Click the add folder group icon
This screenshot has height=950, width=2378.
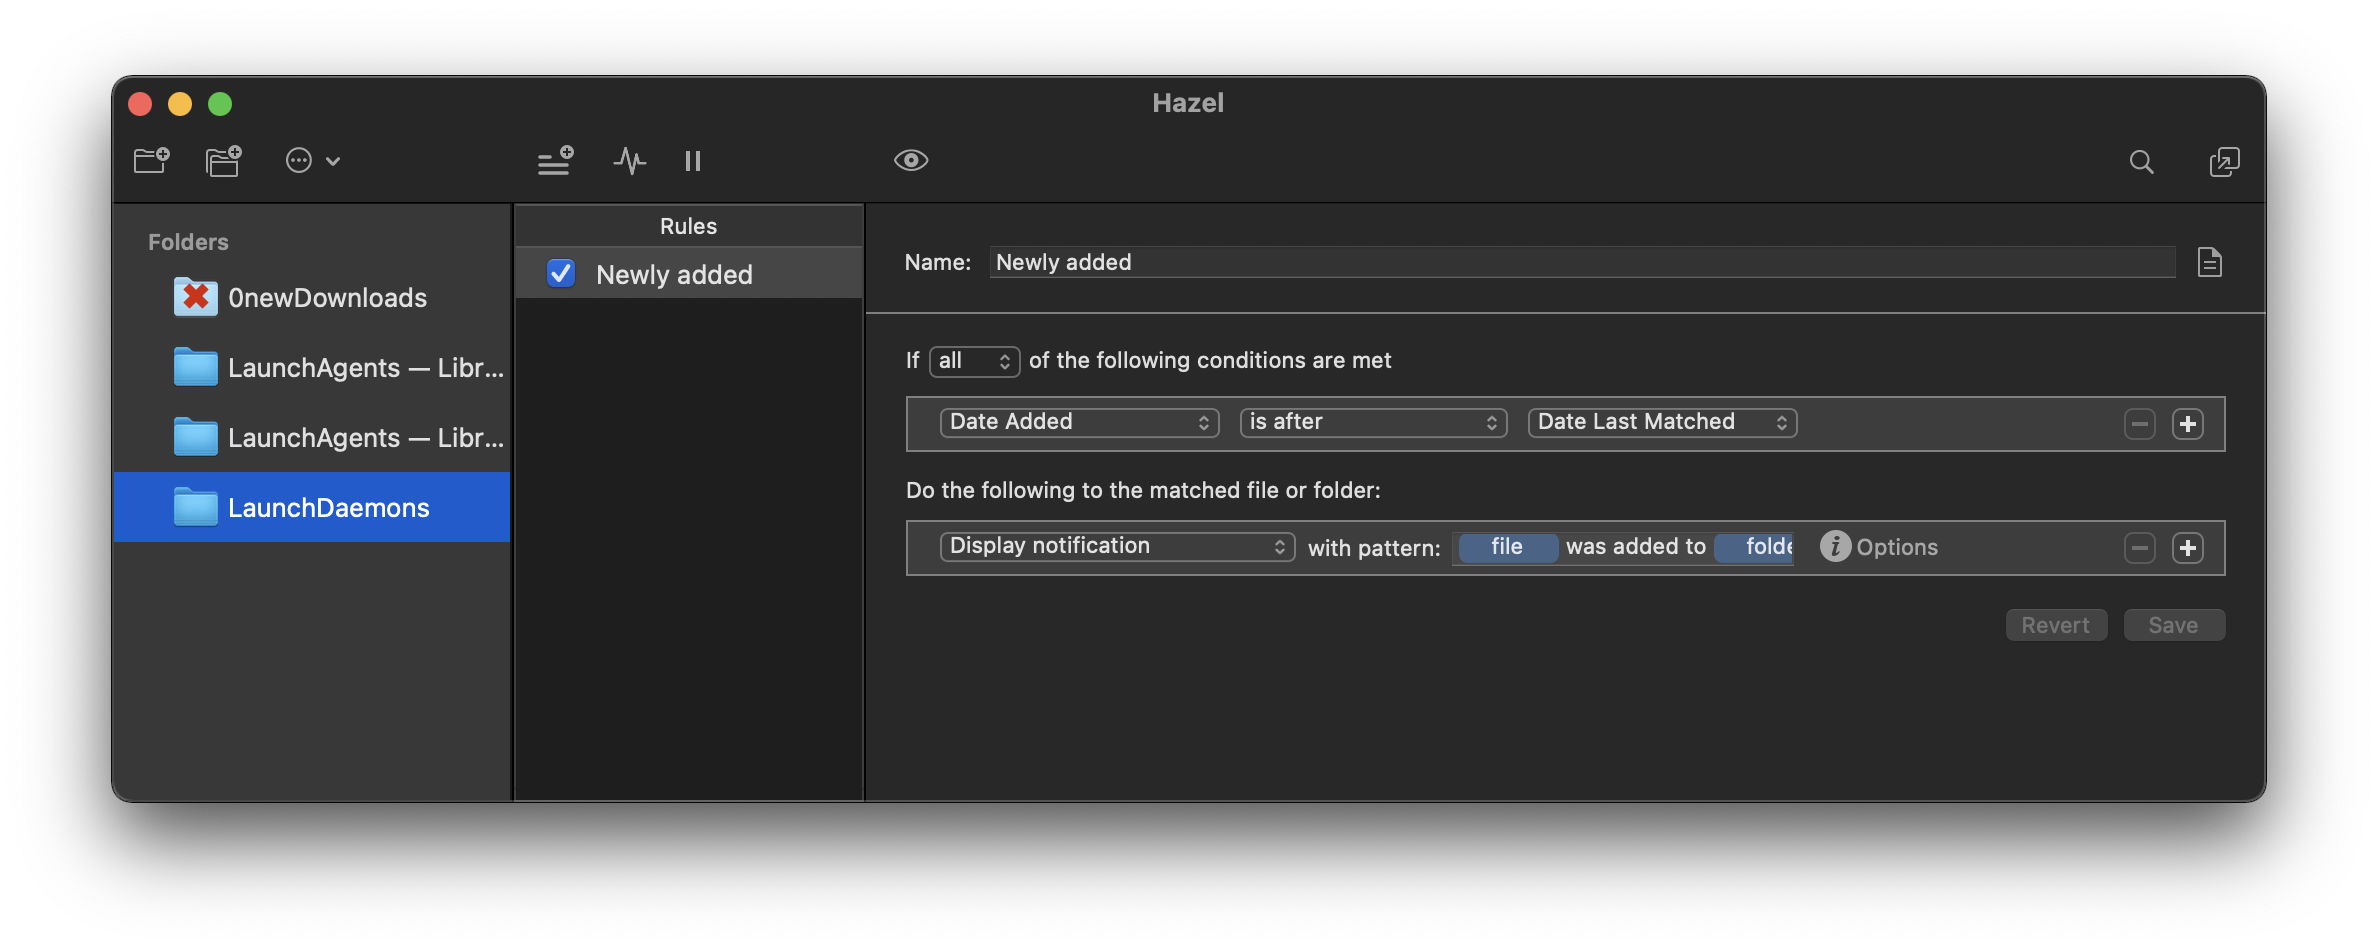223,161
